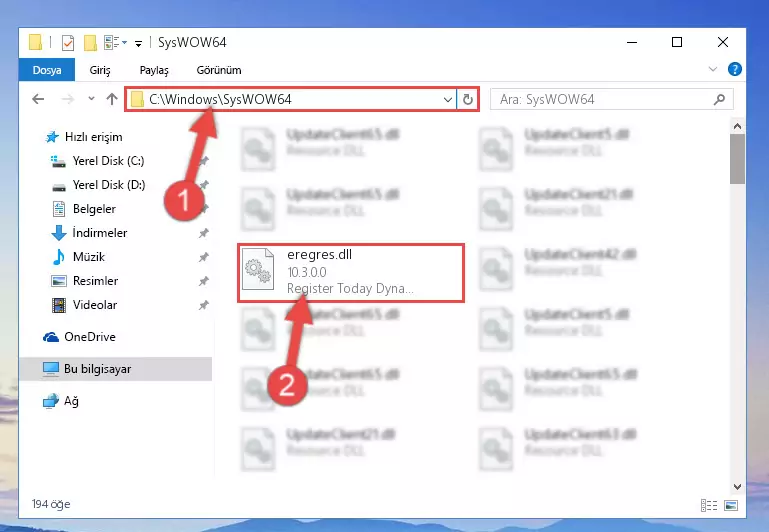The width and height of the screenshot is (769, 532).
Task: Click the OneDrive cloud icon
Action: pyautogui.click(x=51, y=337)
